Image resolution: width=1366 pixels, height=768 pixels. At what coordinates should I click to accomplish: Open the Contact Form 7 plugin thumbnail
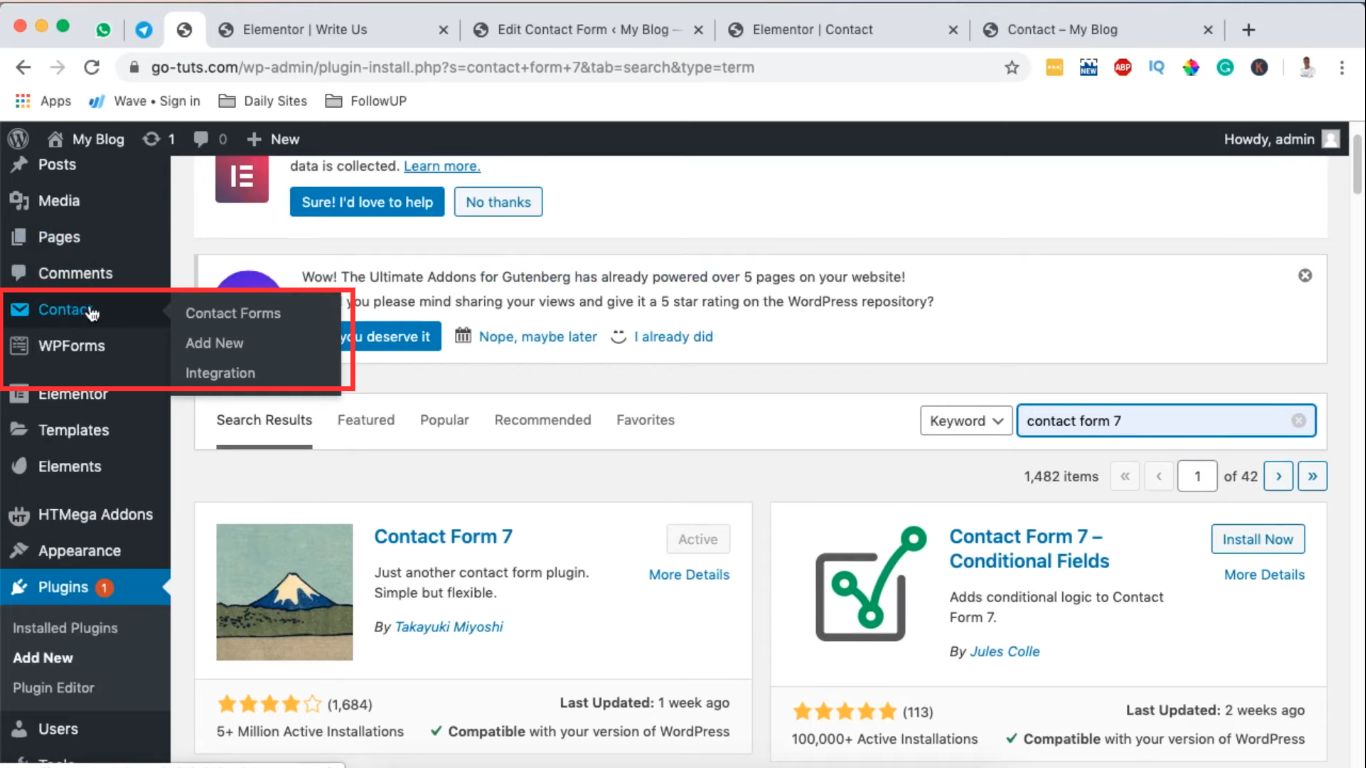tap(285, 592)
